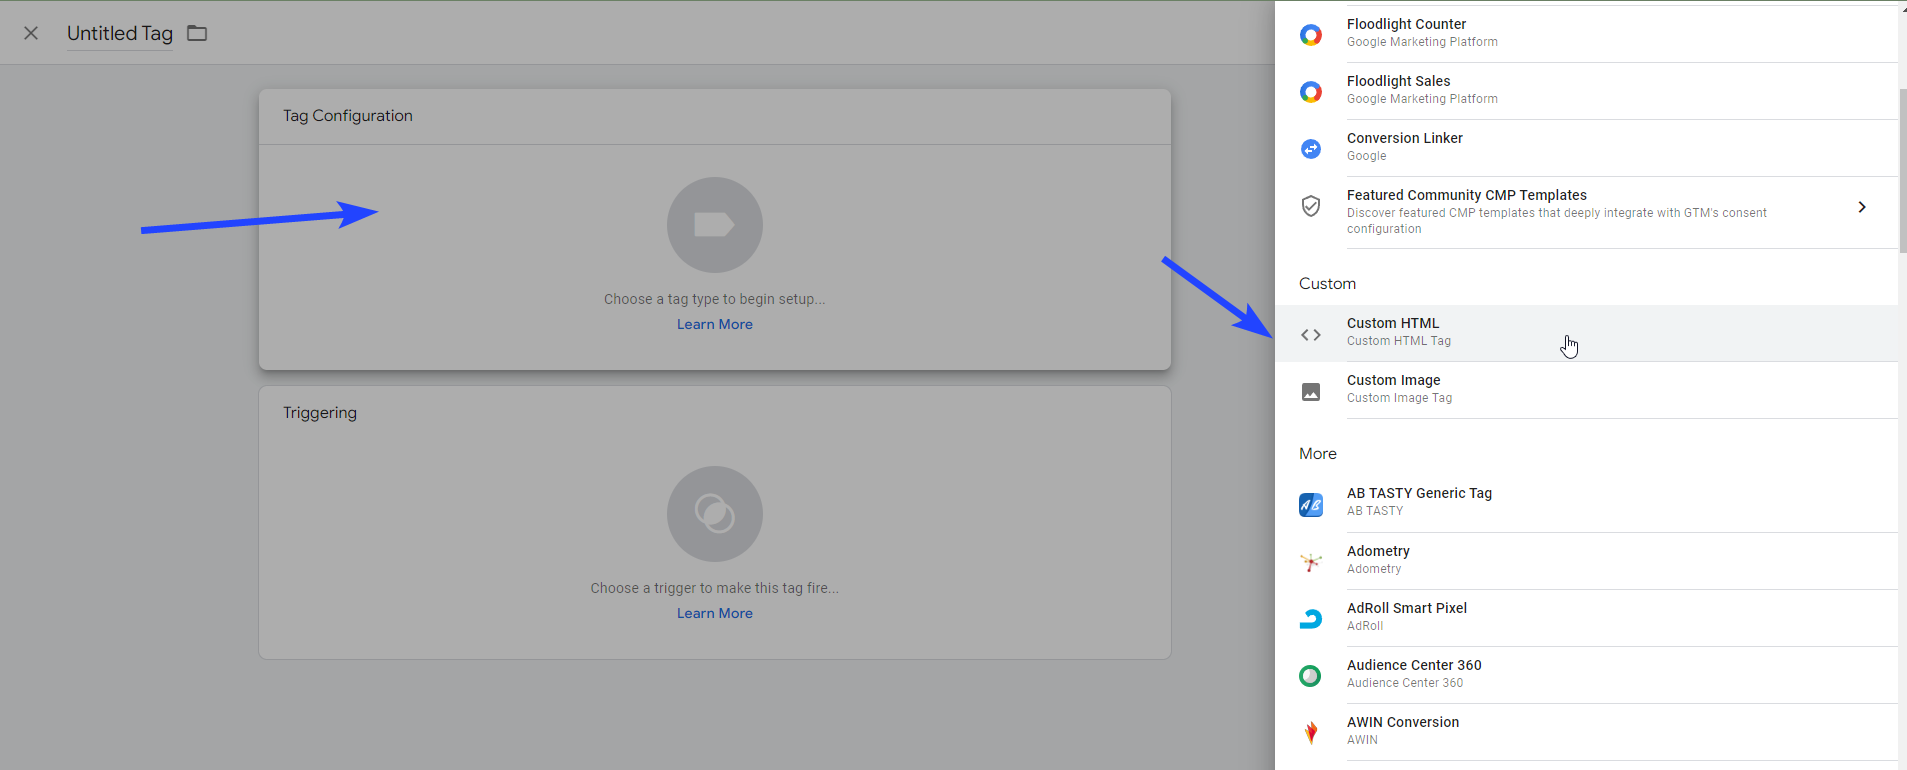Click 'Choose a tag type to begin setup...' text
This screenshot has height=770, width=1907.
coord(715,299)
